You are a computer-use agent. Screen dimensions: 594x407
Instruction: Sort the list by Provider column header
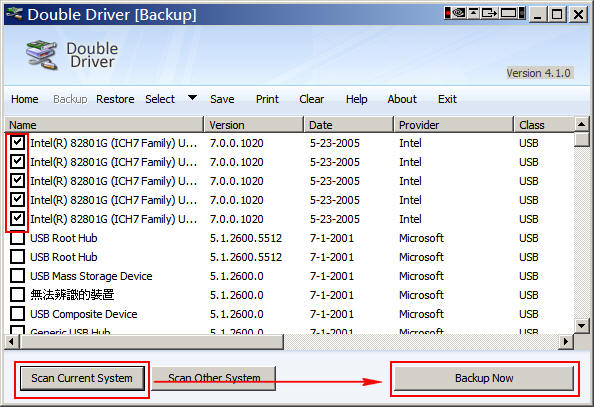point(453,125)
